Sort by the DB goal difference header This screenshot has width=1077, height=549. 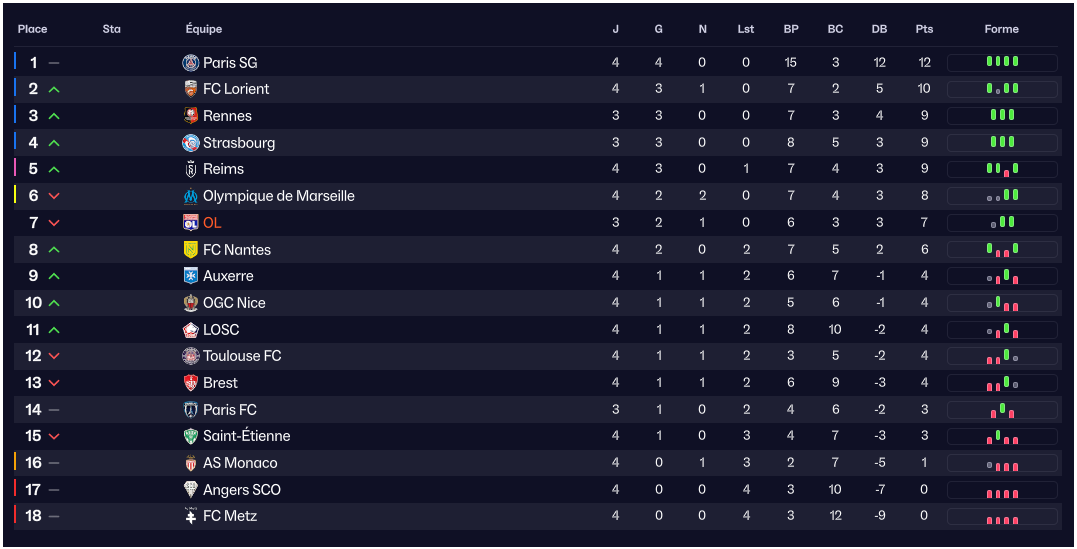click(x=879, y=29)
